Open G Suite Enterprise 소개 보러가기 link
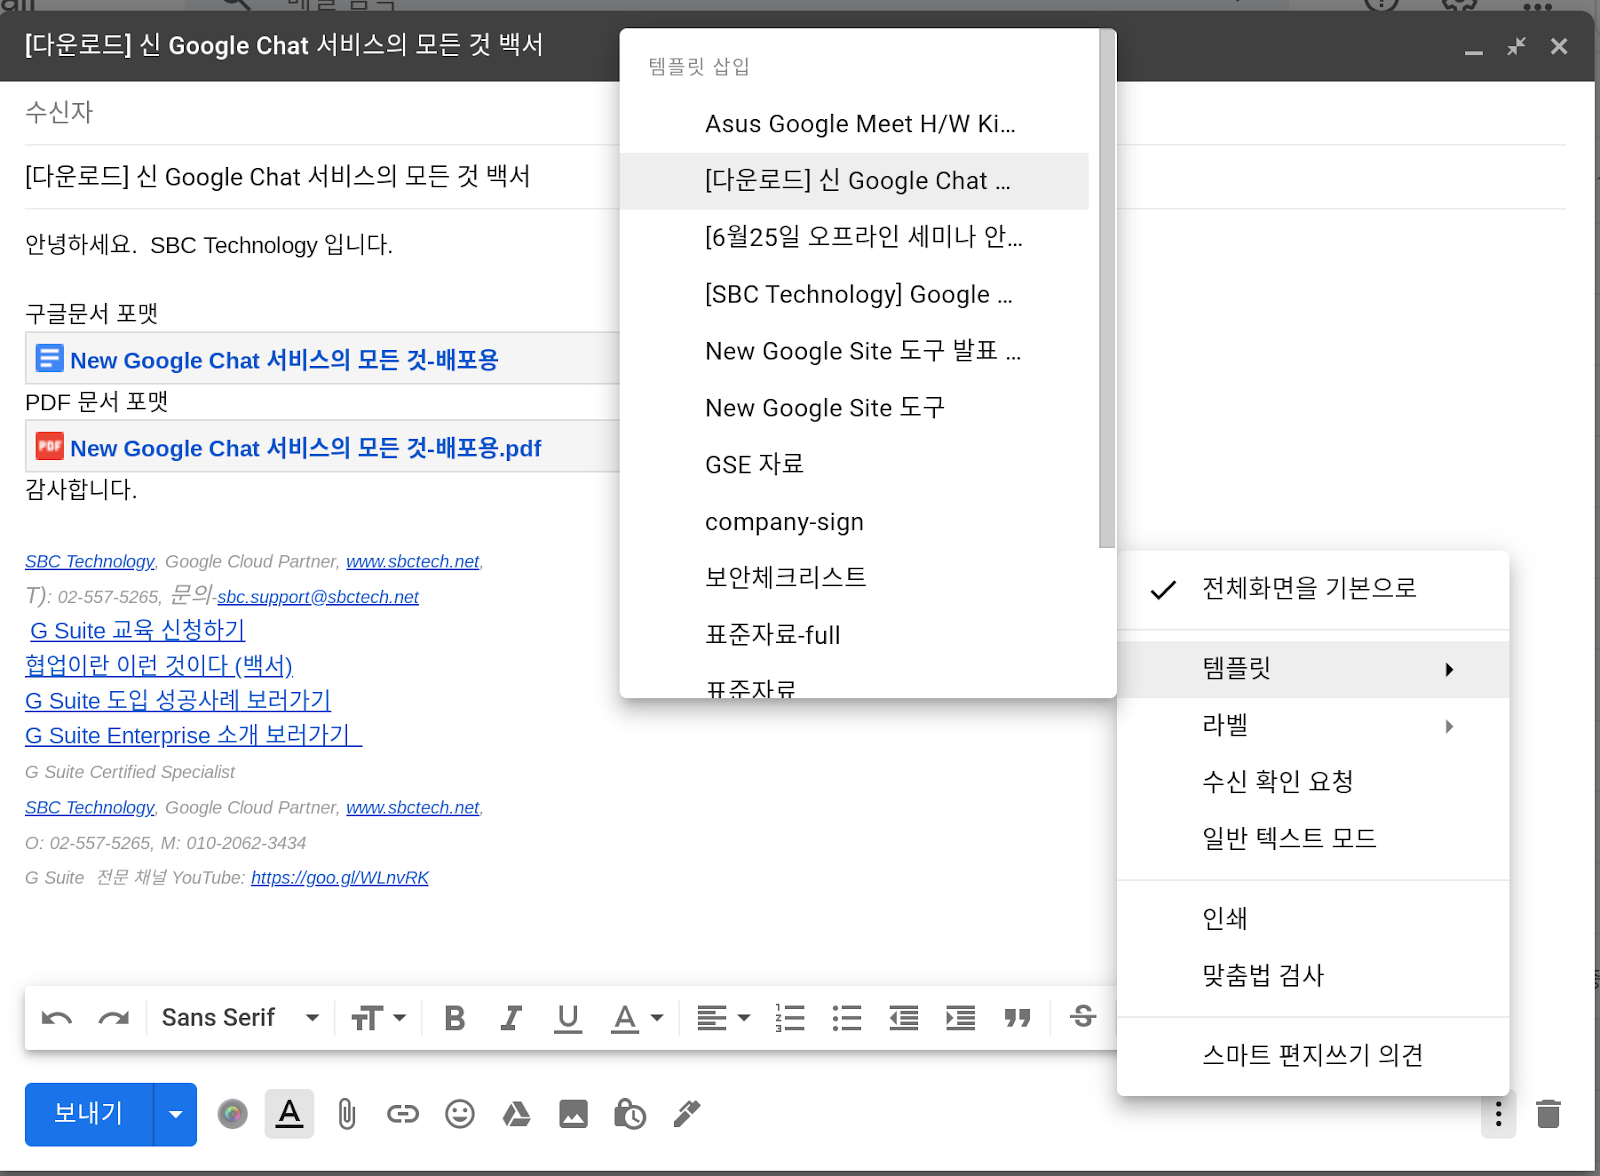 pyautogui.click(x=193, y=736)
